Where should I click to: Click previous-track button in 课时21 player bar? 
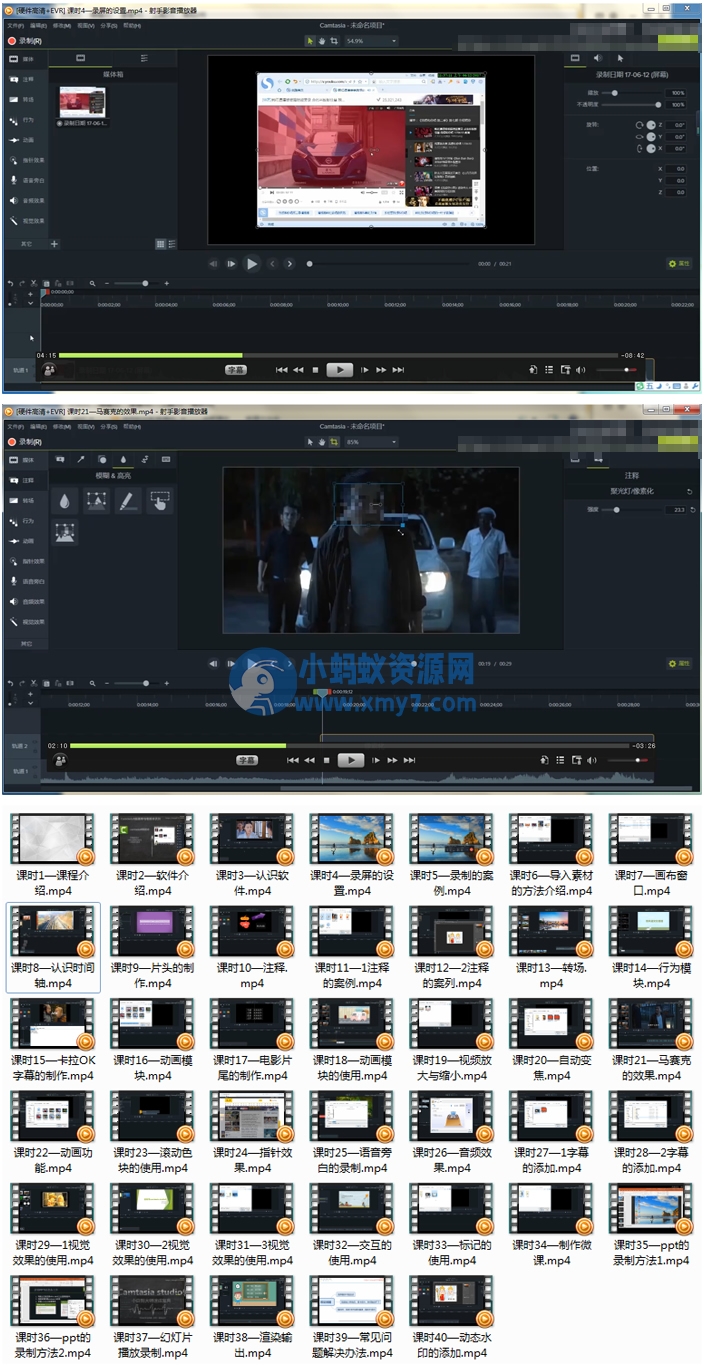tap(292, 760)
